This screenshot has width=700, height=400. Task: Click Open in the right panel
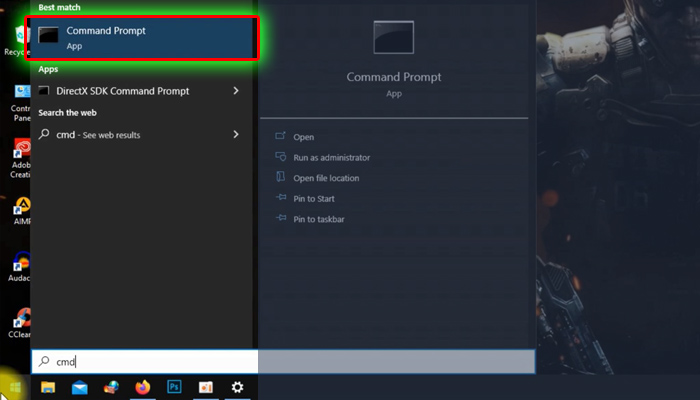(303, 137)
